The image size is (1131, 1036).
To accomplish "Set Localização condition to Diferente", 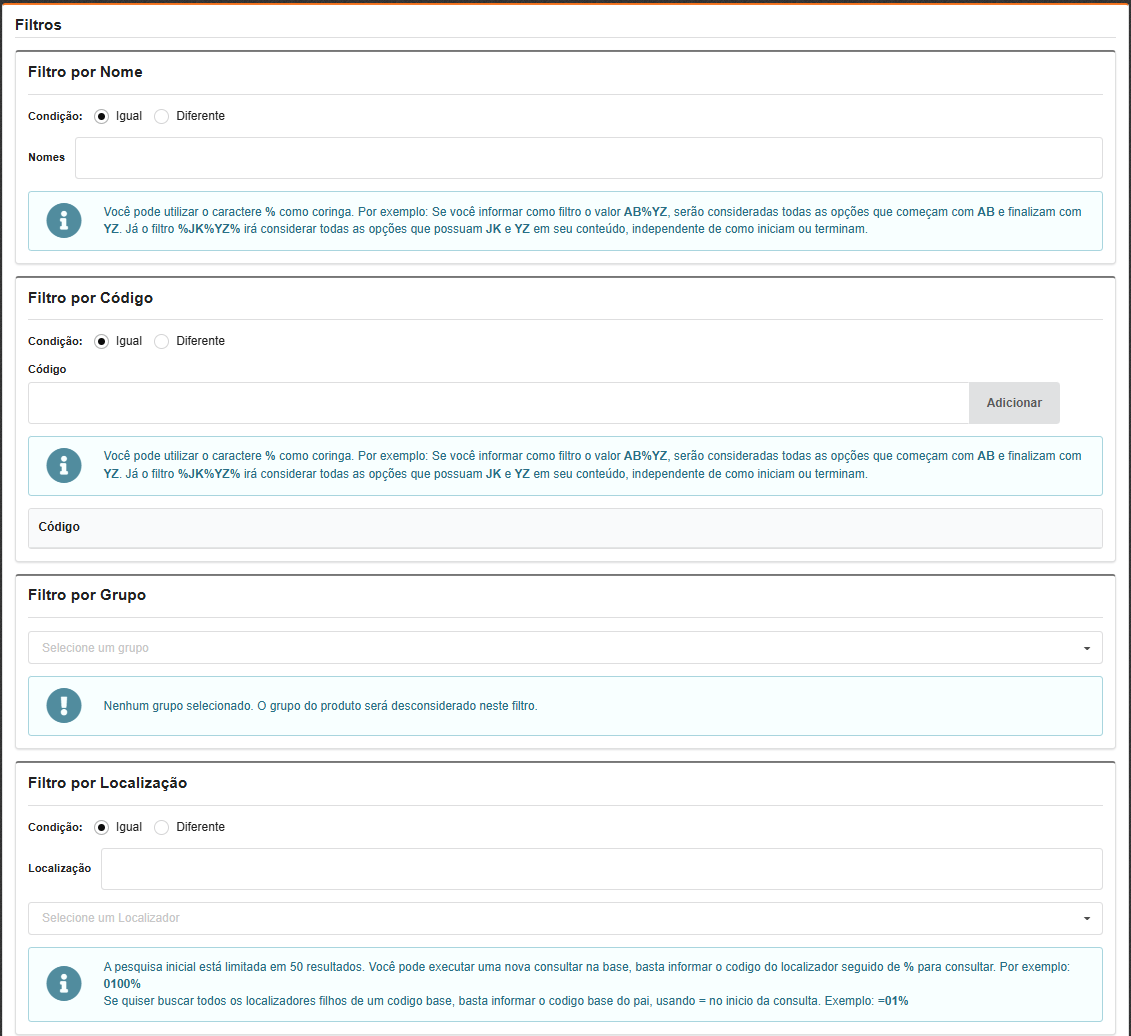I will tap(162, 827).
